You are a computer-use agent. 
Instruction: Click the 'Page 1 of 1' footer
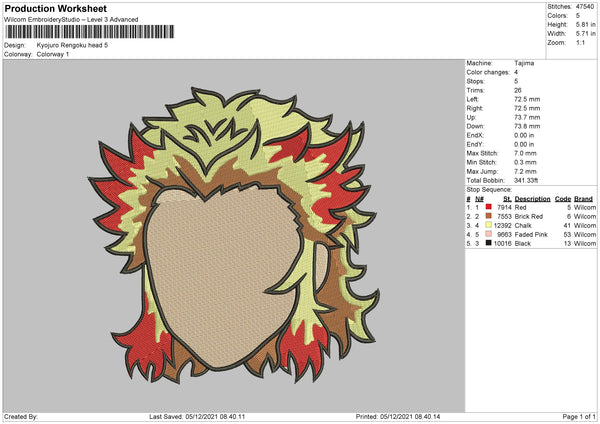pyautogui.click(x=579, y=417)
